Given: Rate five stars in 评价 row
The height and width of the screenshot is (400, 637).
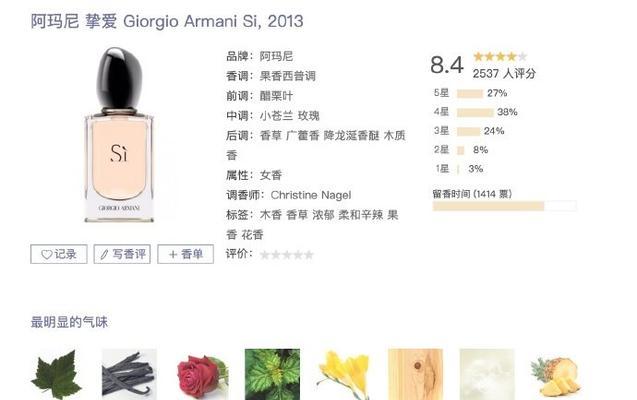Looking at the screenshot, I should point(309,255).
